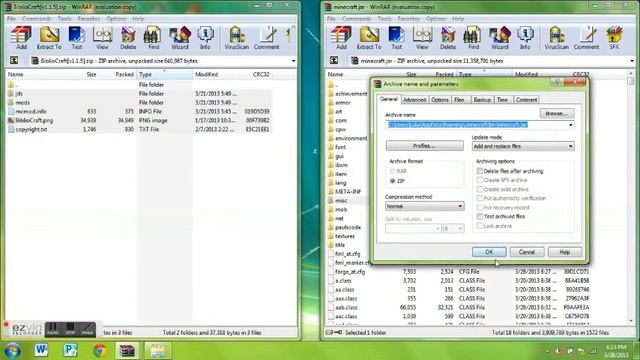
Task: Switch to Comment tab in dialog
Action: pyautogui.click(x=526, y=100)
